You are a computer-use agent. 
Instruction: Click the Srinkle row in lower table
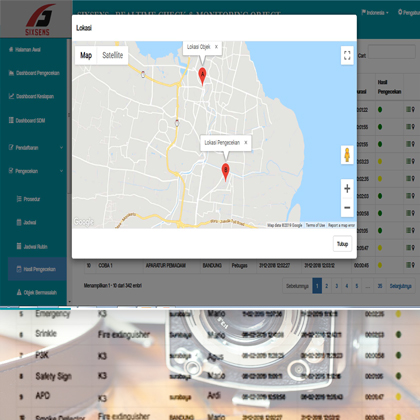click(x=210, y=334)
